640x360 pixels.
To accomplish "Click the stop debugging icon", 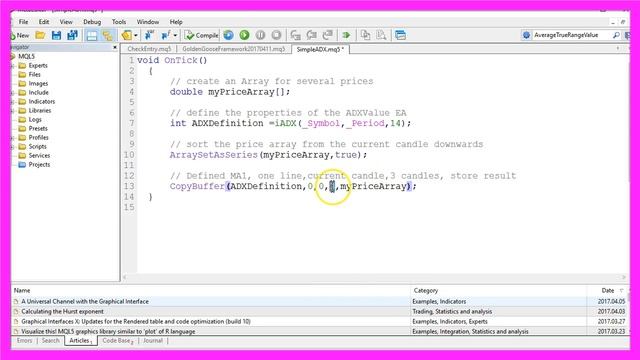I will pyautogui.click(x=276, y=36).
